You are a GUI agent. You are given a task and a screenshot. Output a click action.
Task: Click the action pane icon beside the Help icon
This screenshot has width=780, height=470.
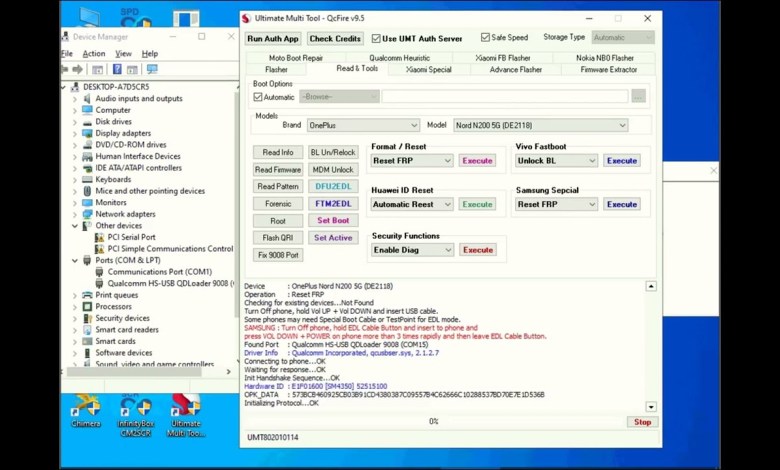(x=132, y=70)
